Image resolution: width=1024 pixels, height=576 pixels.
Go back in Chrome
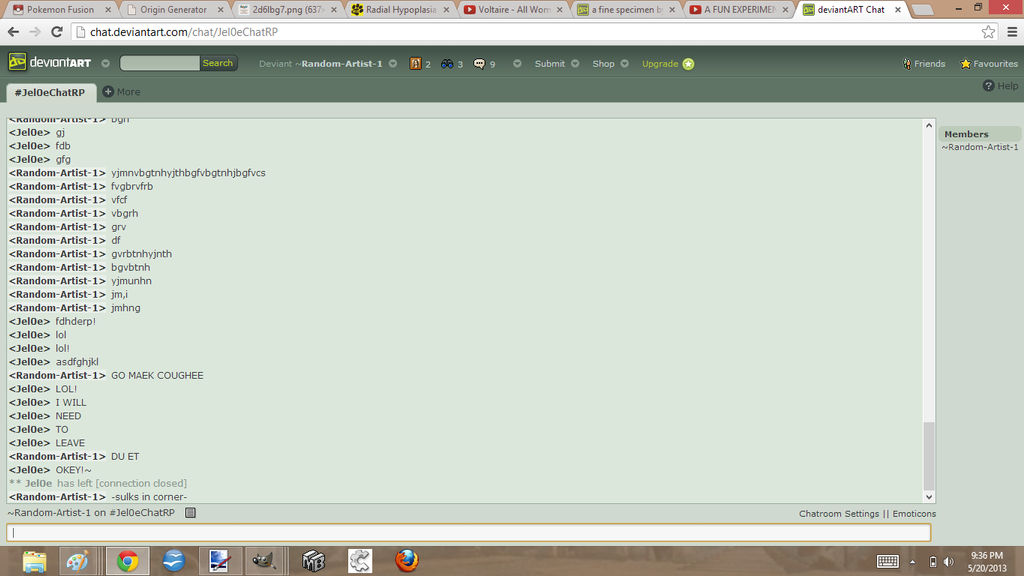13,31
